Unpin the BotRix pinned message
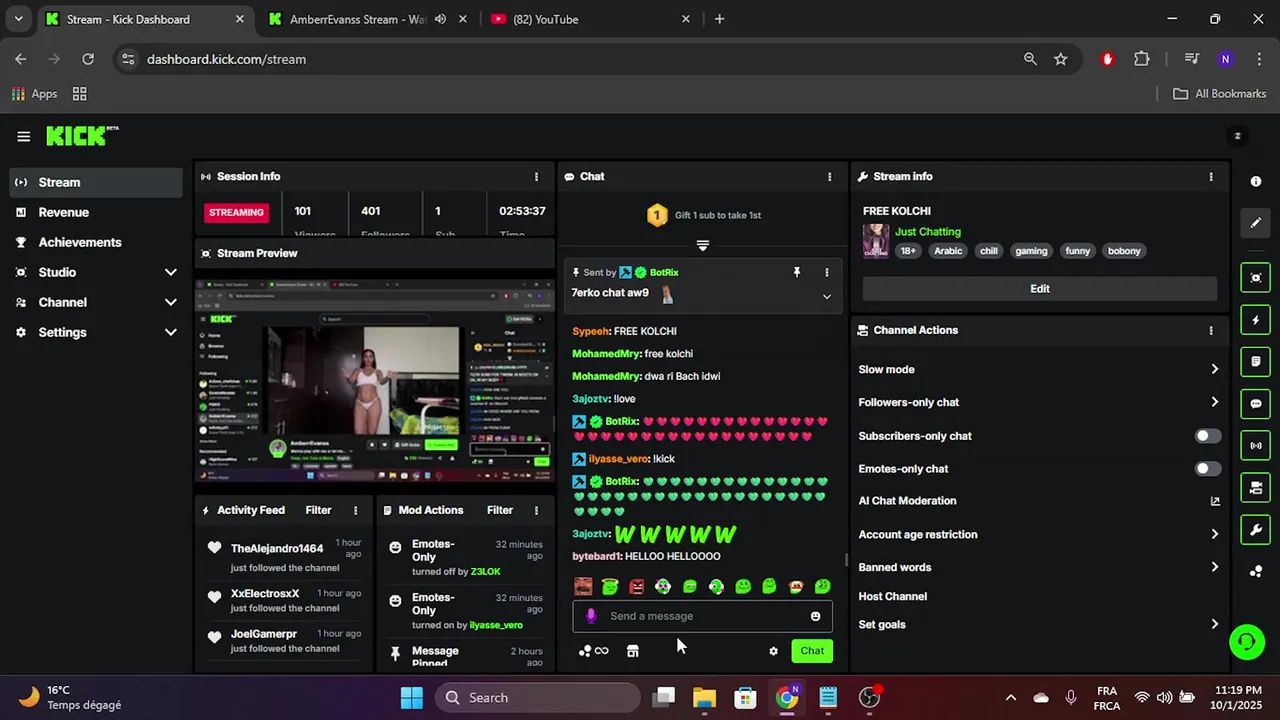 tap(797, 272)
